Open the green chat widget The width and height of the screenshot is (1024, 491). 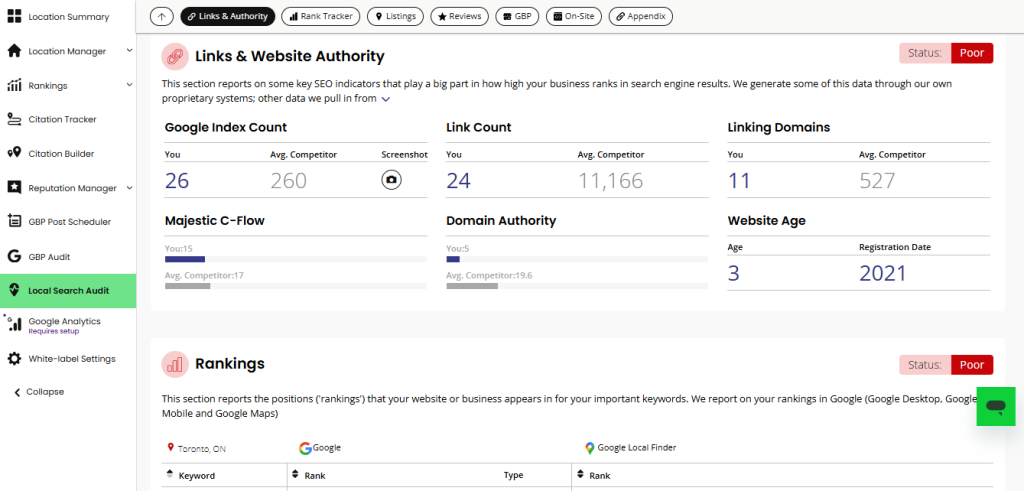[996, 407]
